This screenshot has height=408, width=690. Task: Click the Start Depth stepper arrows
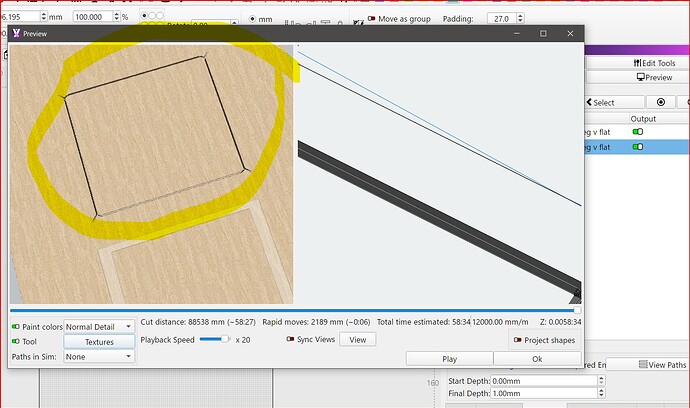(x=601, y=381)
